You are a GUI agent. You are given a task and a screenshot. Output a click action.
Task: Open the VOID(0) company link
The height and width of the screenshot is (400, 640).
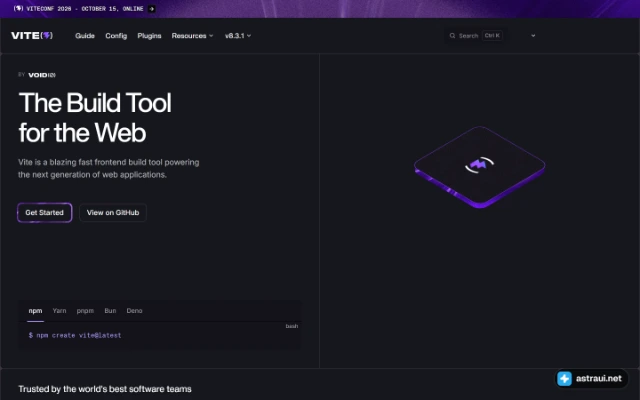point(42,75)
